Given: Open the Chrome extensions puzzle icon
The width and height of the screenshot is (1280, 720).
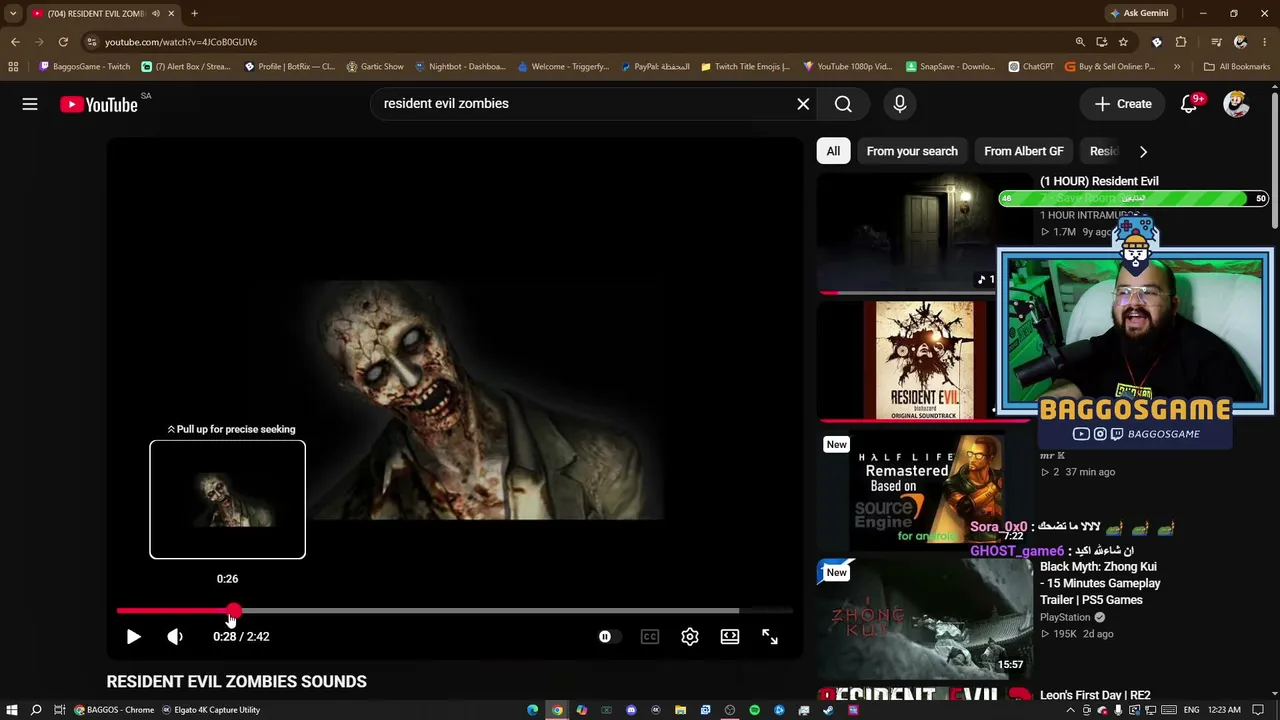Looking at the screenshot, I should [x=1181, y=42].
